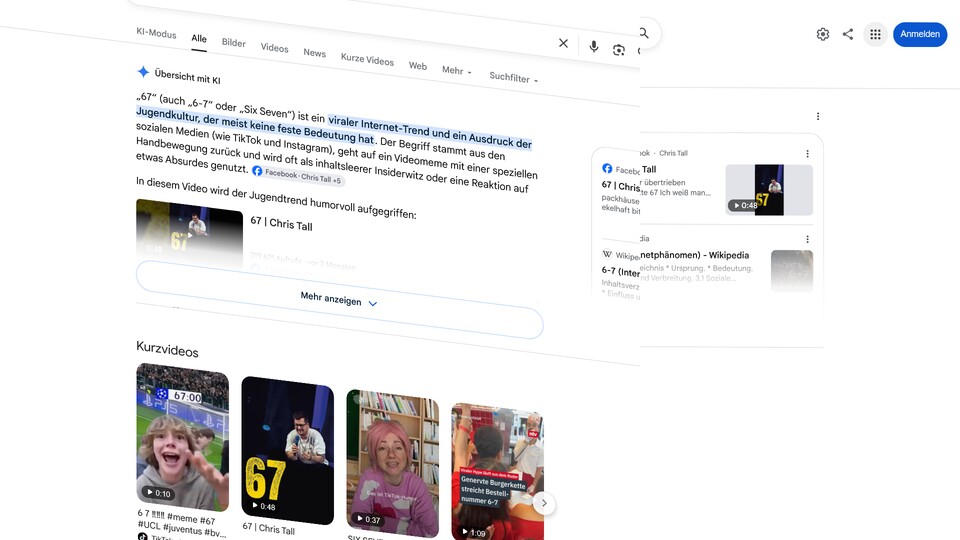Viewport: 960px width, 540px height.
Task: Open the 67 | Chris Tall overview video title
Action: [x=282, y=224]
